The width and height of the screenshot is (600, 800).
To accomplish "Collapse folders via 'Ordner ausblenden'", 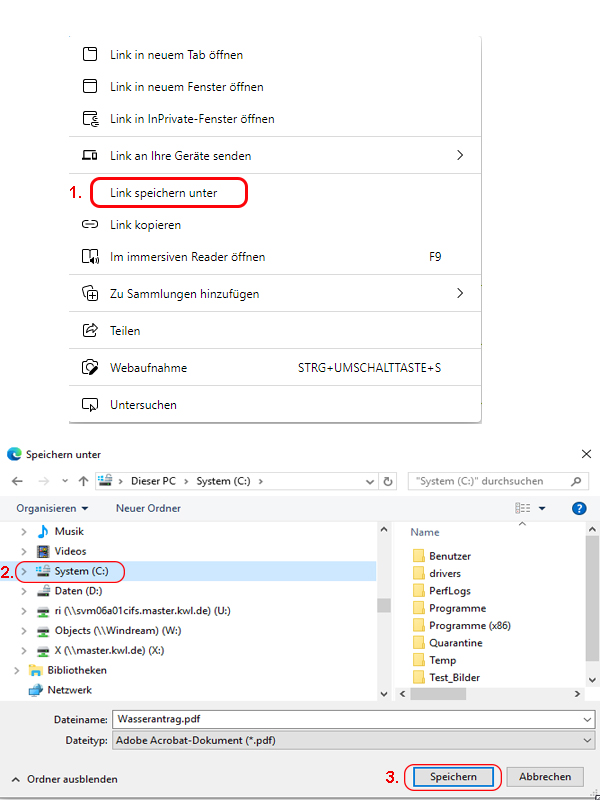I will [x=65, y=779].
